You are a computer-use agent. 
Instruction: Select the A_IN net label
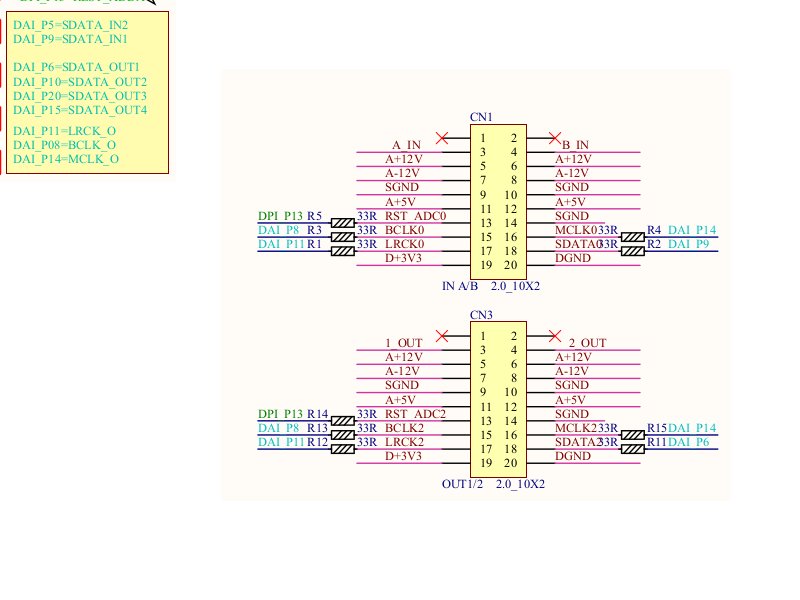(406, 145)
